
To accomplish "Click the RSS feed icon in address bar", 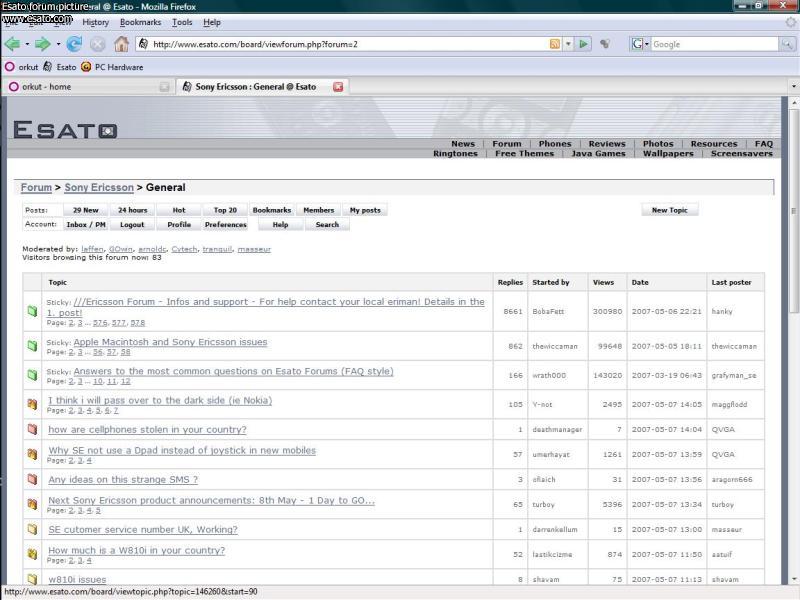I will coord(555,44).
